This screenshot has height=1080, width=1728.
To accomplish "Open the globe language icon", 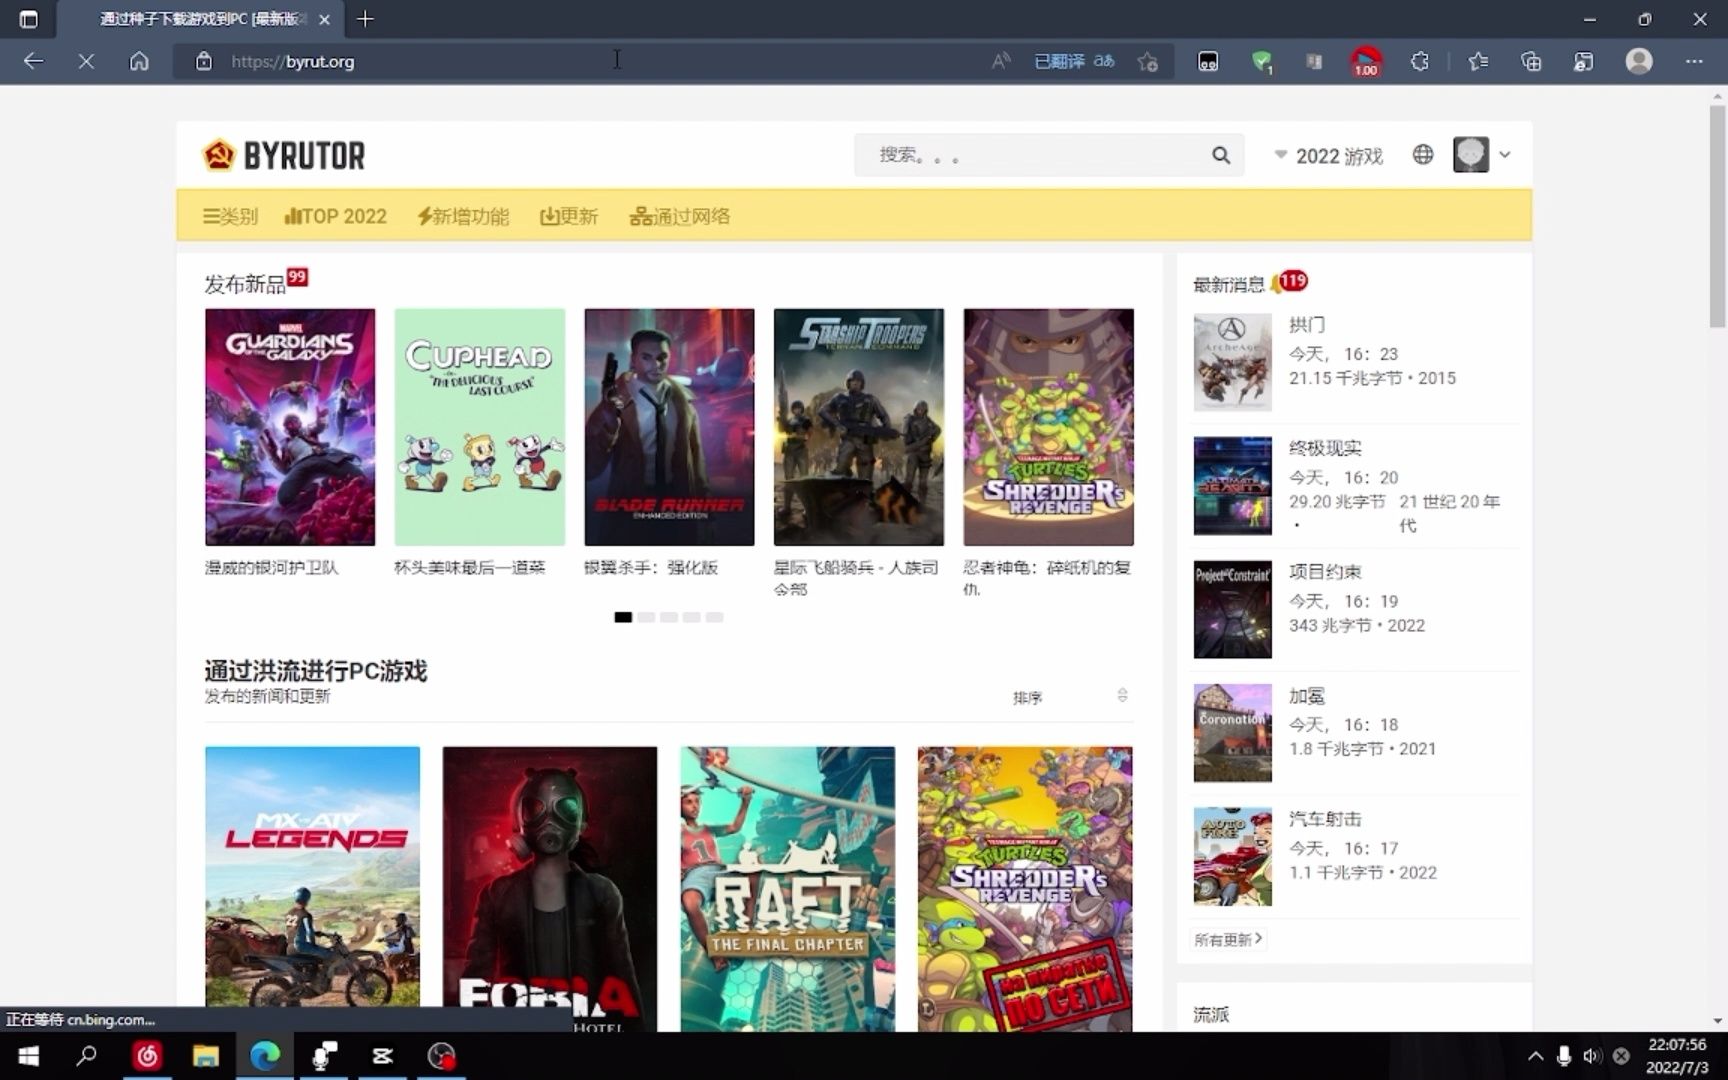I will coord(1422,155).
